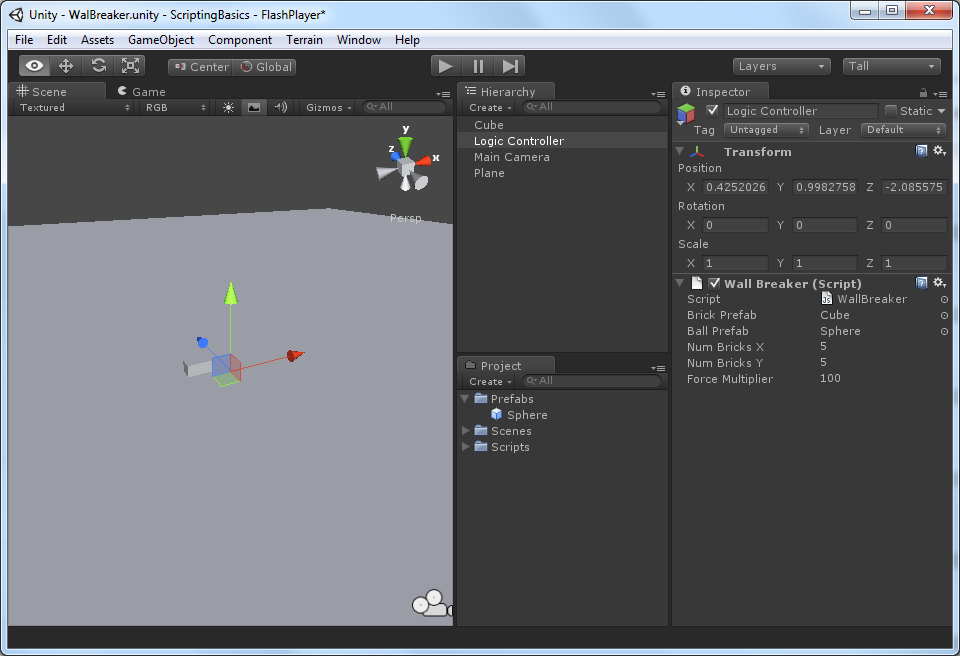Click the green Y axis cone on gizmo

pyautogui.click(x=405, y=146)
